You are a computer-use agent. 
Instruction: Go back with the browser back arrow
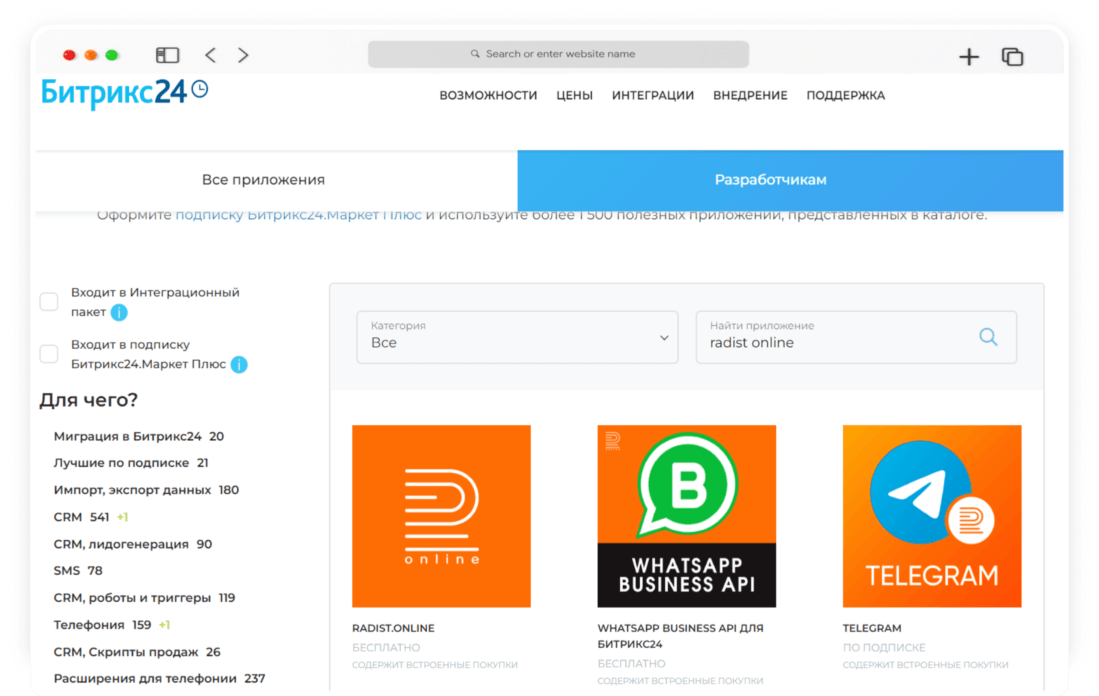[210, 55]
